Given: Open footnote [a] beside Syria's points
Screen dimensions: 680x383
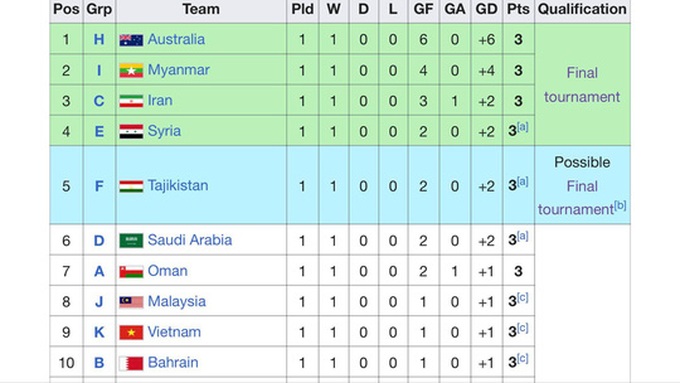Looking at the screenshot, I should [x=523, y=127].
